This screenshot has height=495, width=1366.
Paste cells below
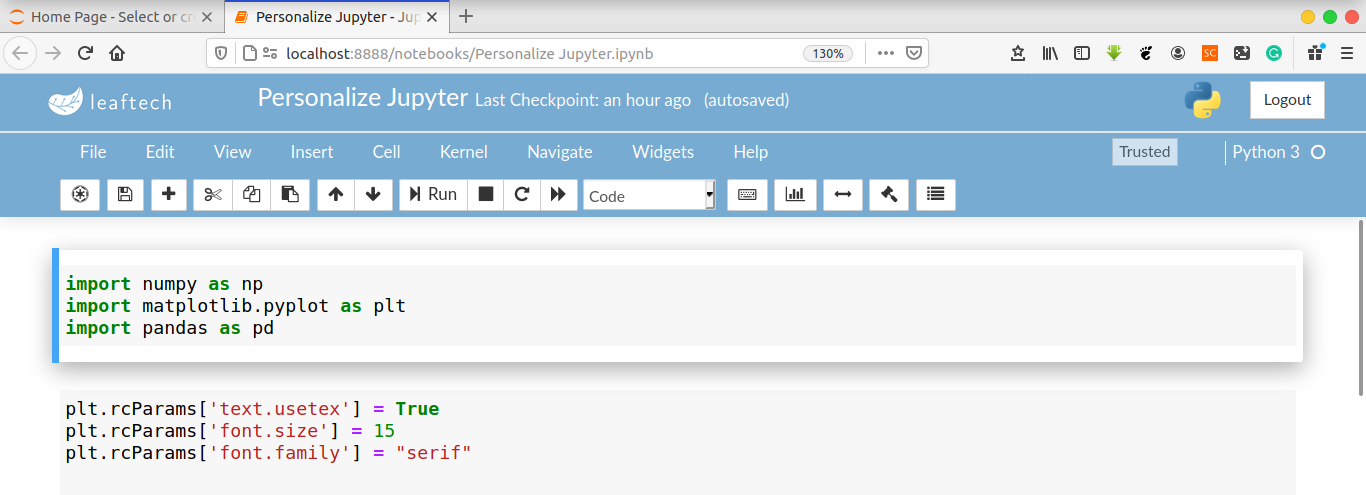pyautogui.click(x=290, y=195)
